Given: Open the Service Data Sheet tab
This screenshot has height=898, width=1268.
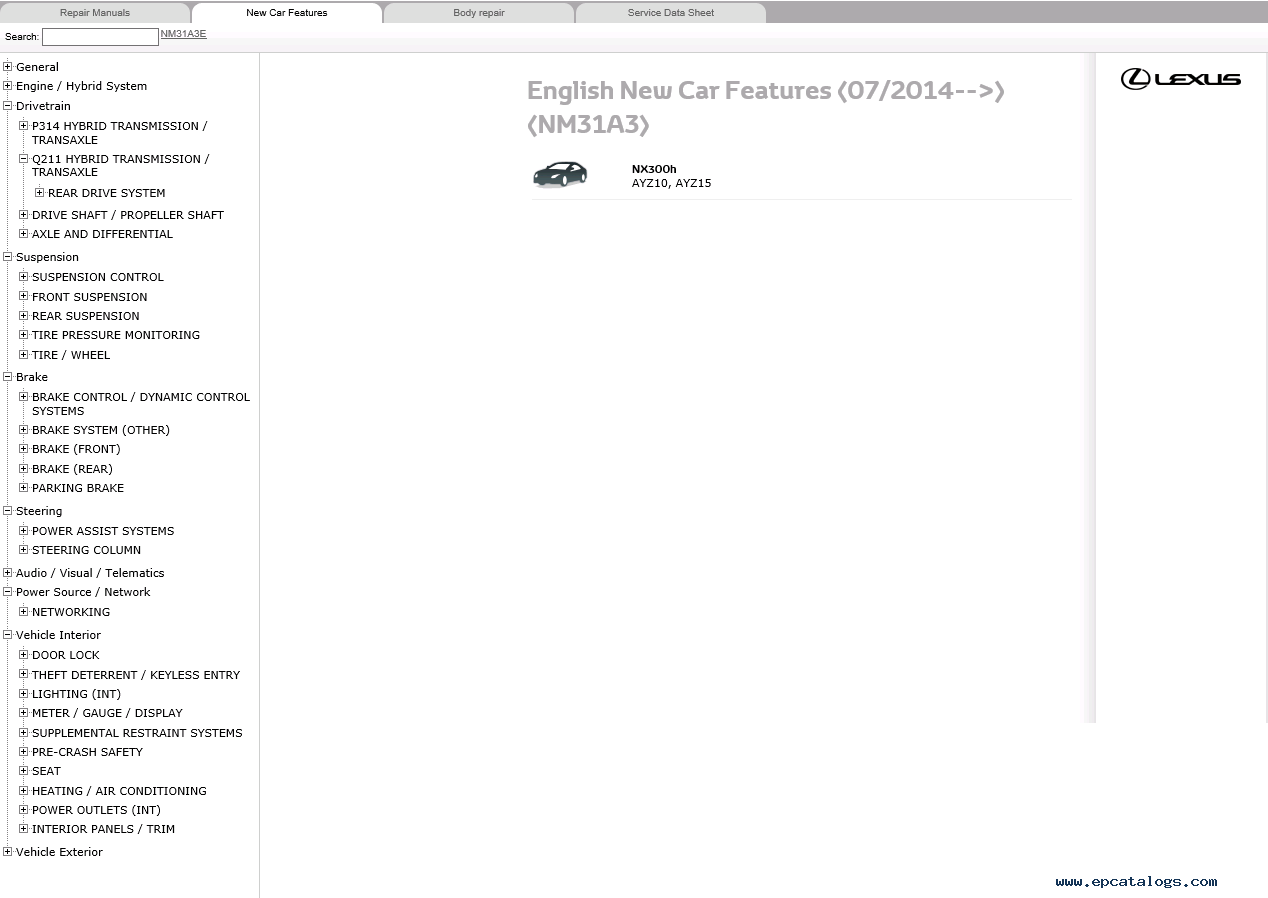Looking at the screenshot, I should point(671,13).
